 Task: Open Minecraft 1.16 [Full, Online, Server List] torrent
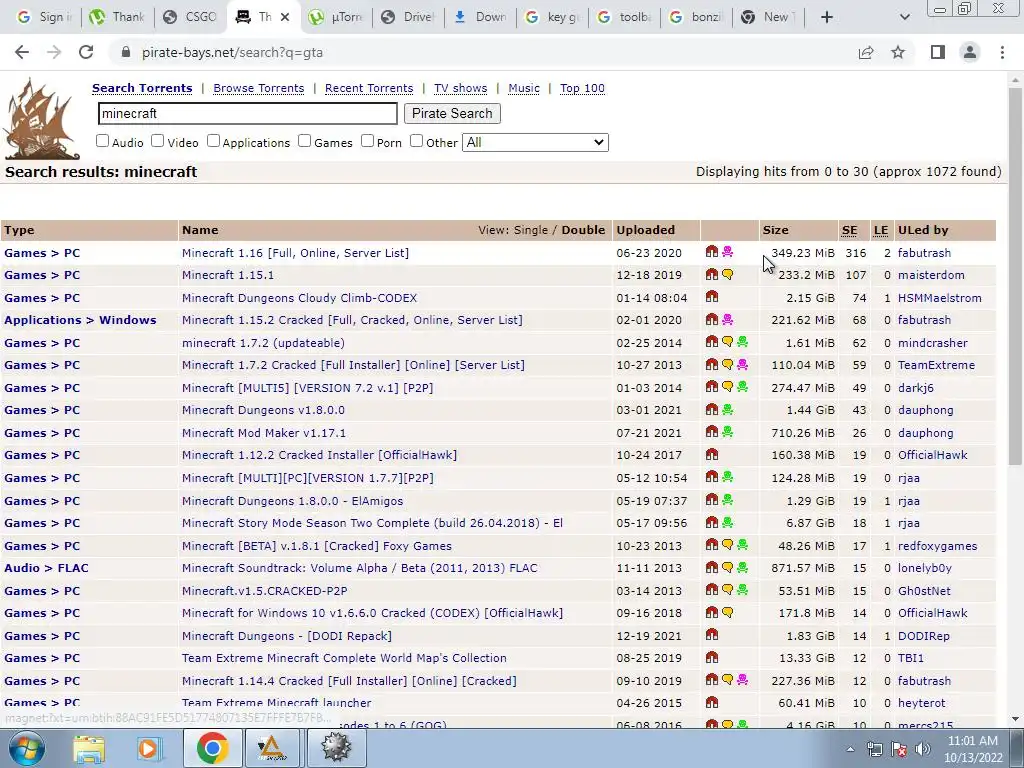point(295,253)
